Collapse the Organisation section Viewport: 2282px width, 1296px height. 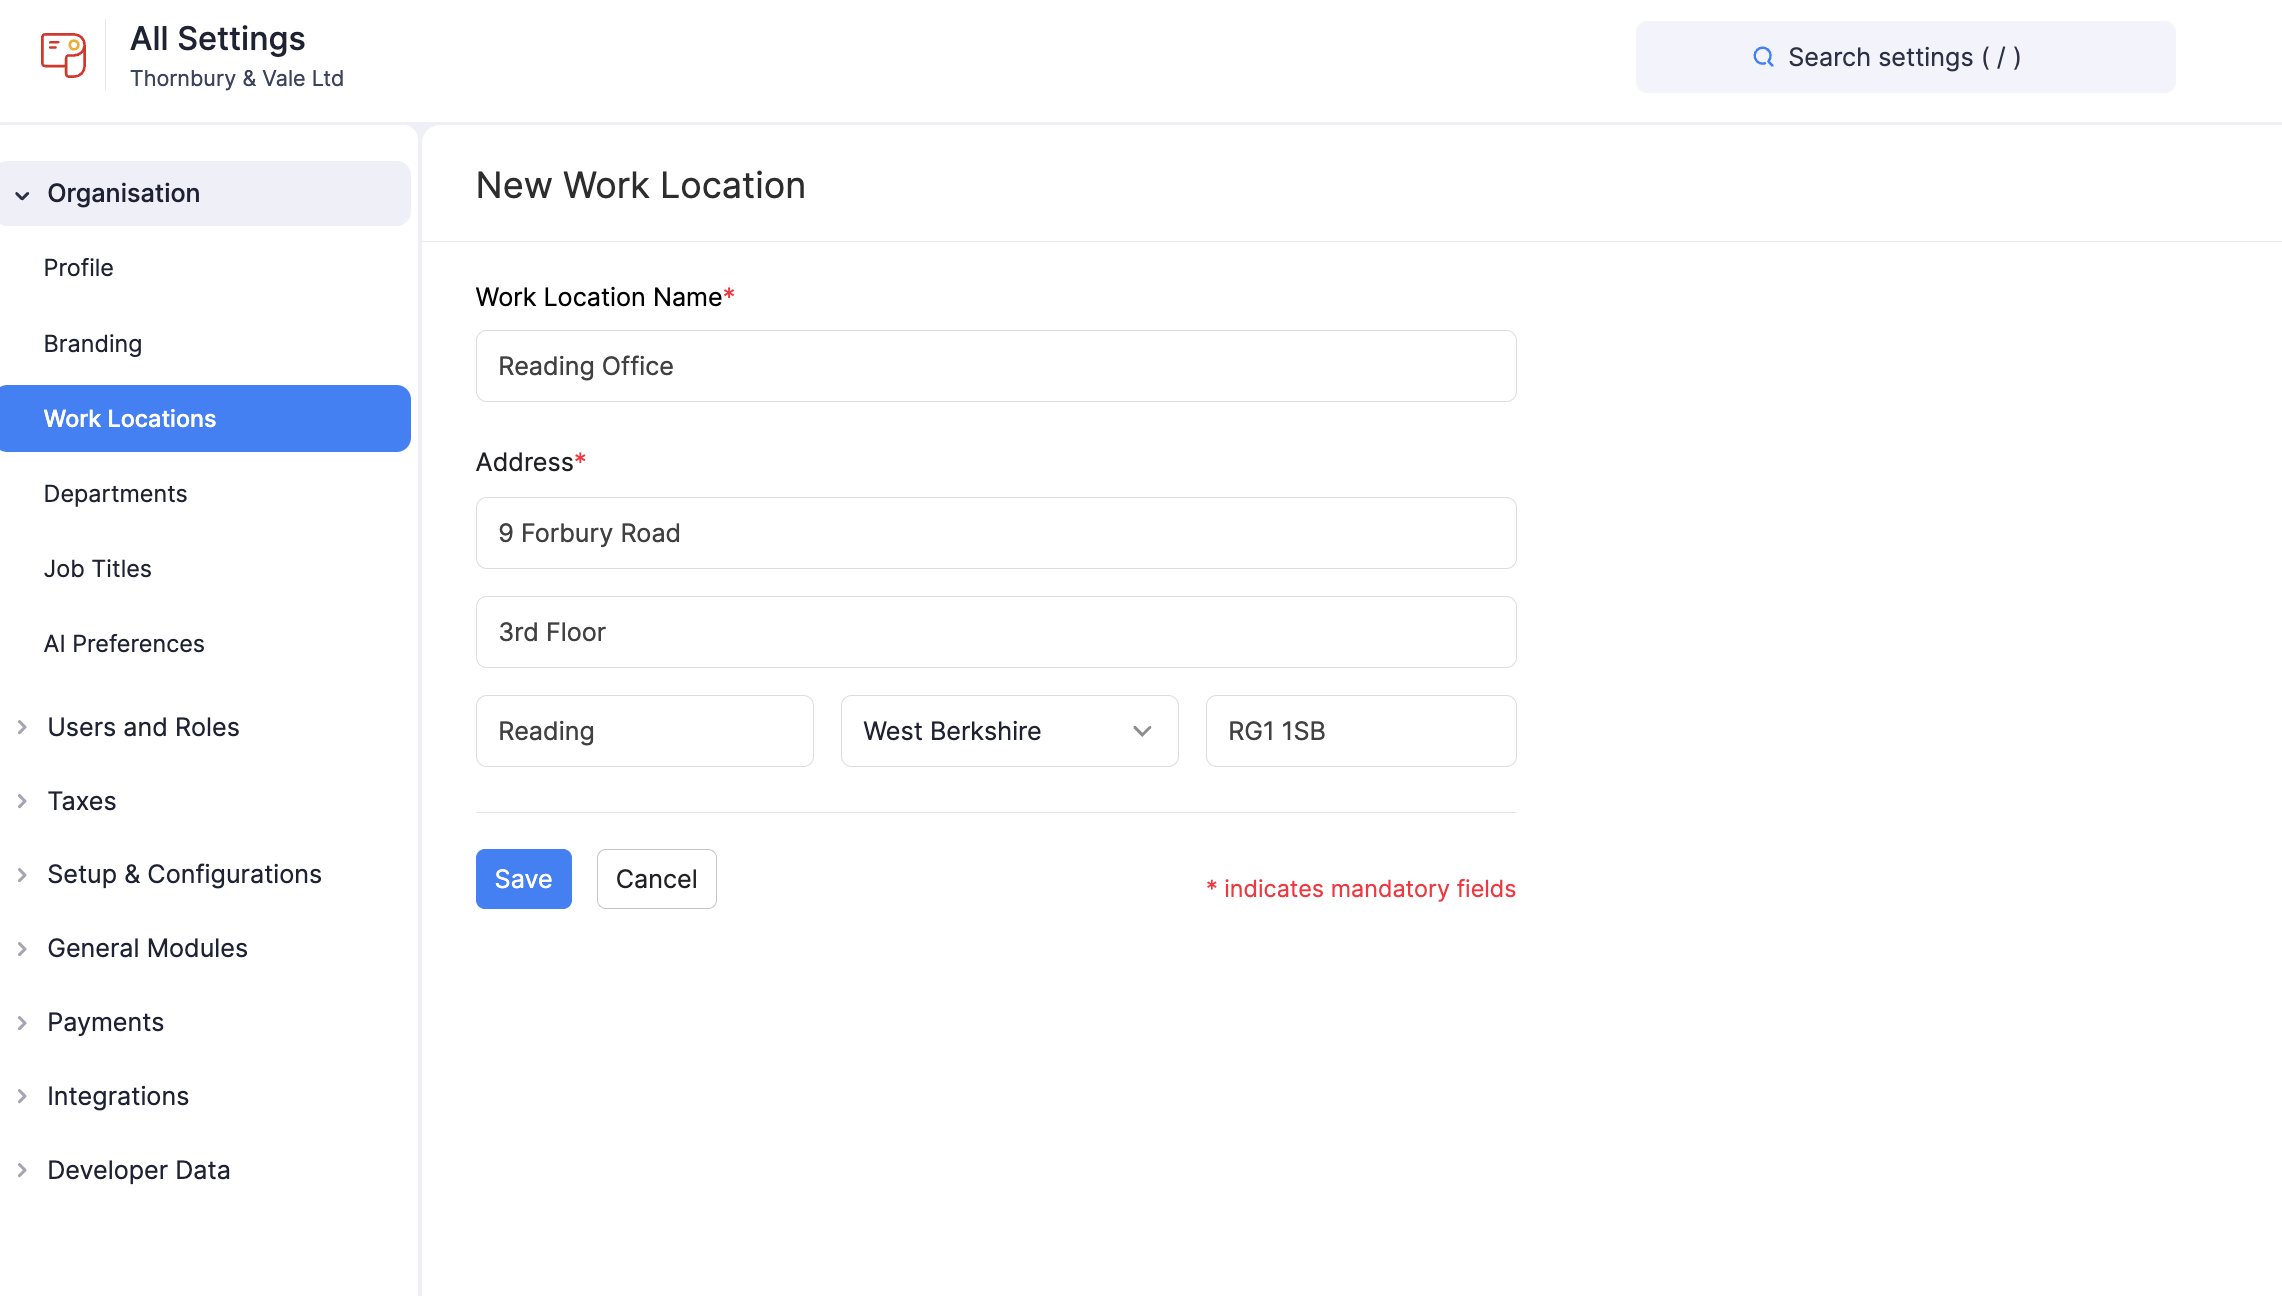[205, 193]
